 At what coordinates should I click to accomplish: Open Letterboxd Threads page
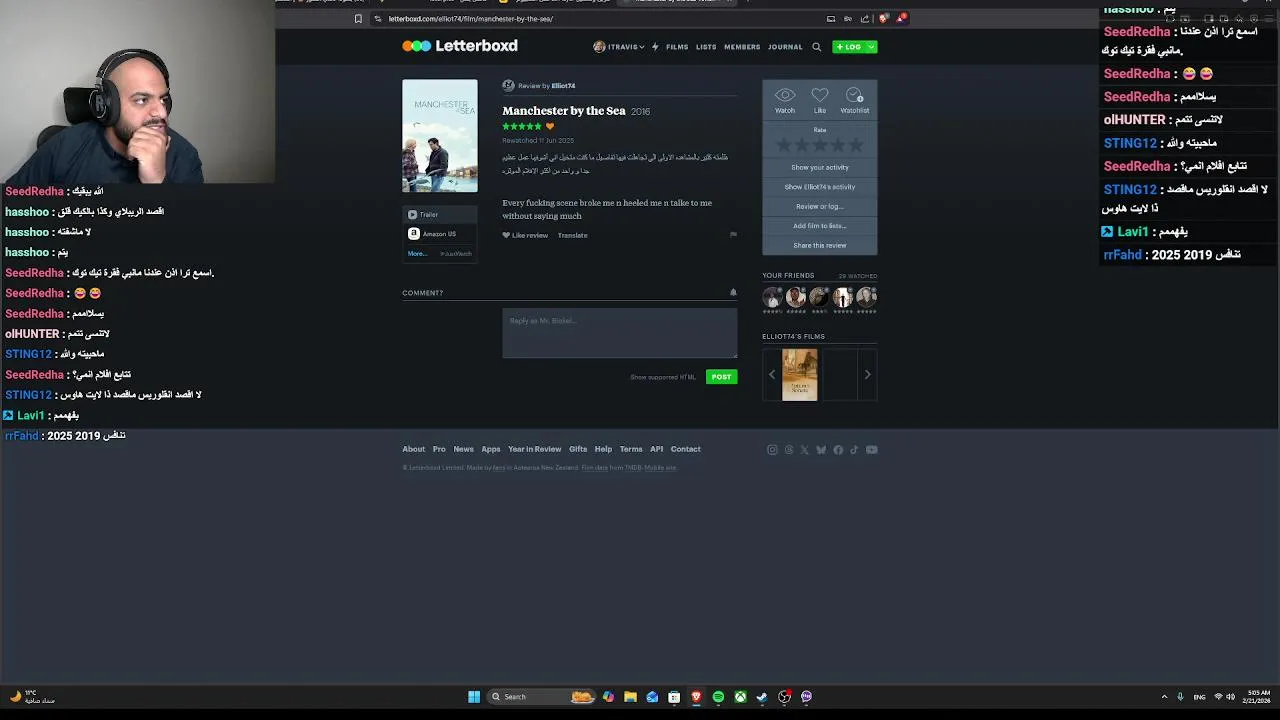click(789, 450)
